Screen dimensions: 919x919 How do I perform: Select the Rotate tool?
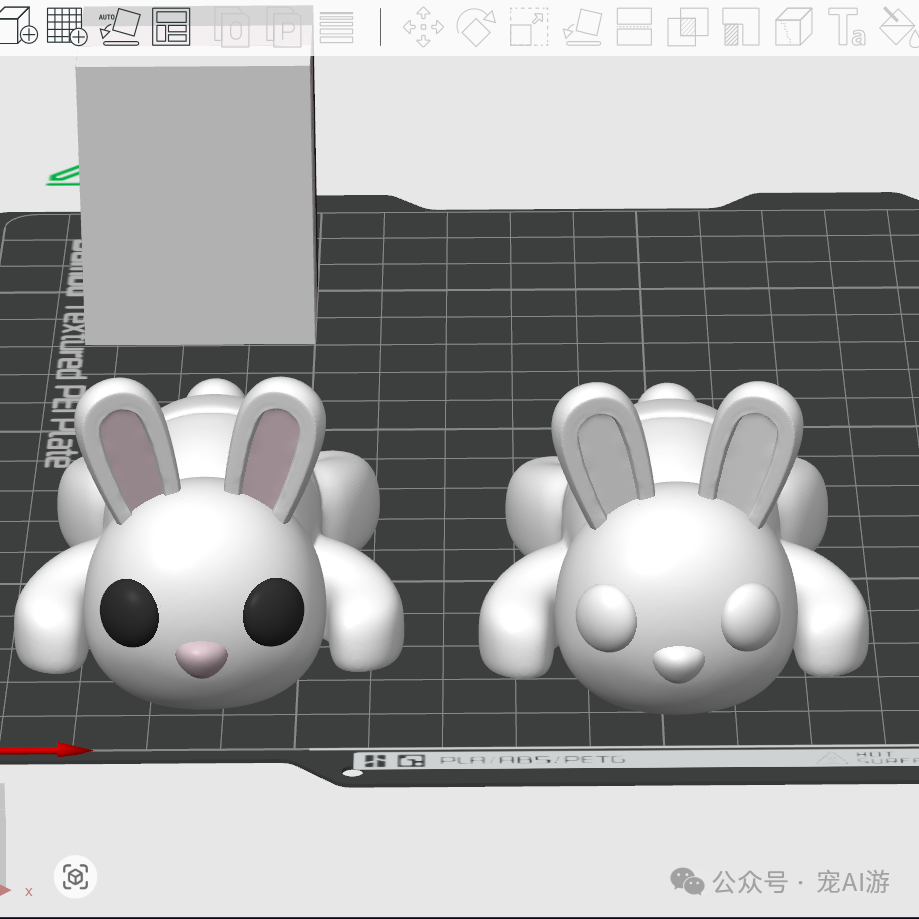[x=474, y=25]
